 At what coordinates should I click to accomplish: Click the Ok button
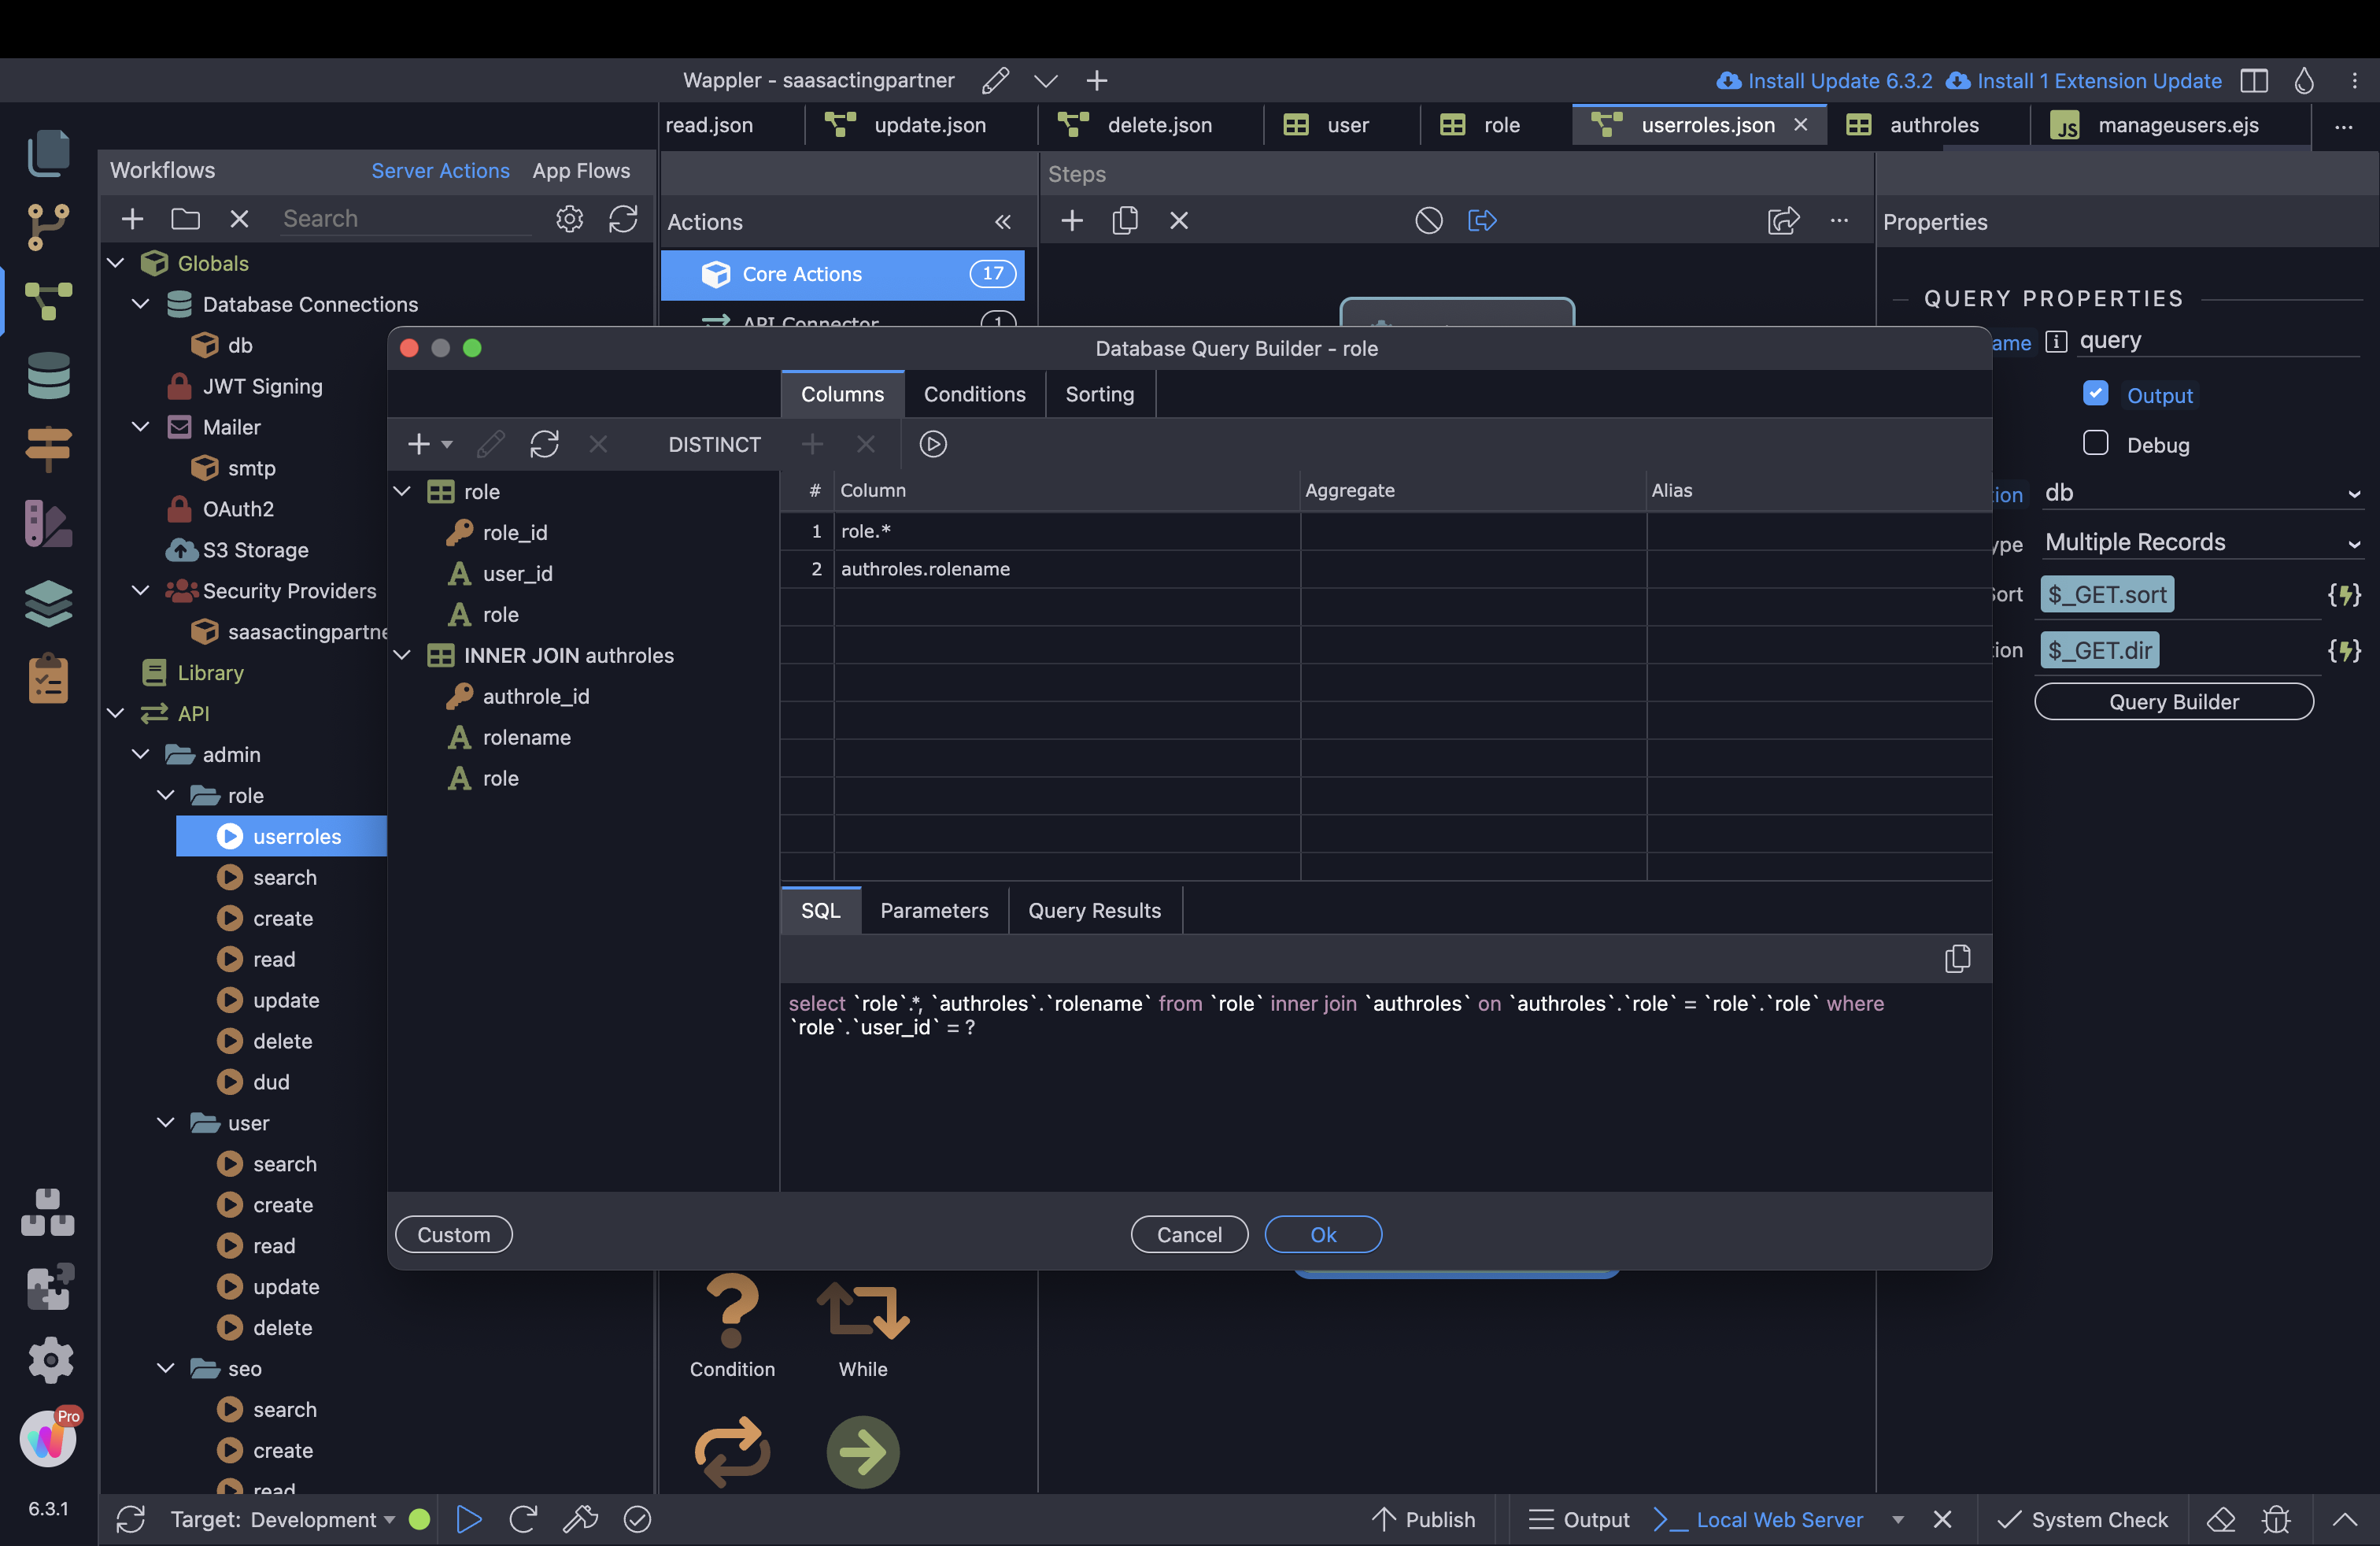pos(1322,1234)
